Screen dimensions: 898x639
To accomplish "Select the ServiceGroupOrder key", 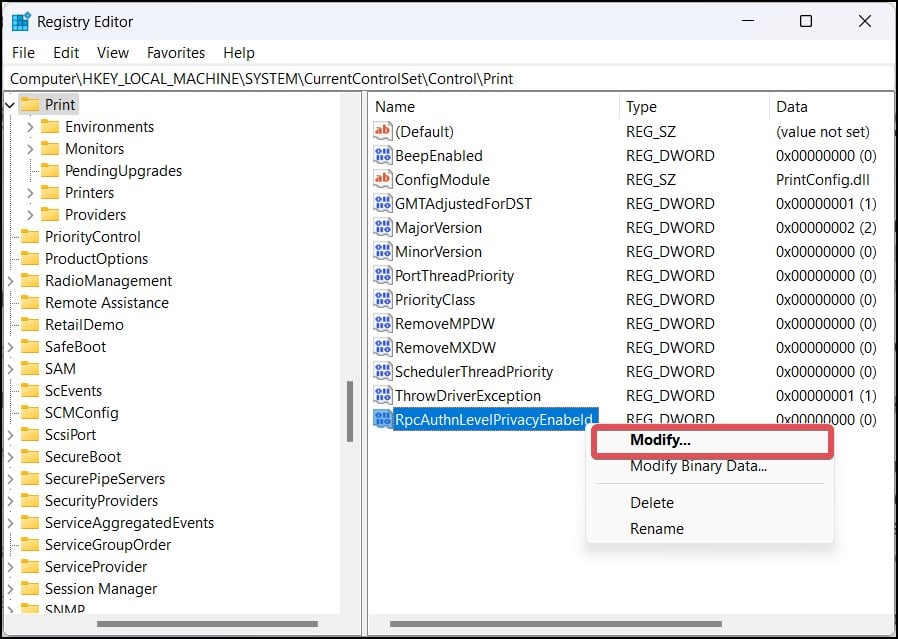I will [x=108, y=545].
